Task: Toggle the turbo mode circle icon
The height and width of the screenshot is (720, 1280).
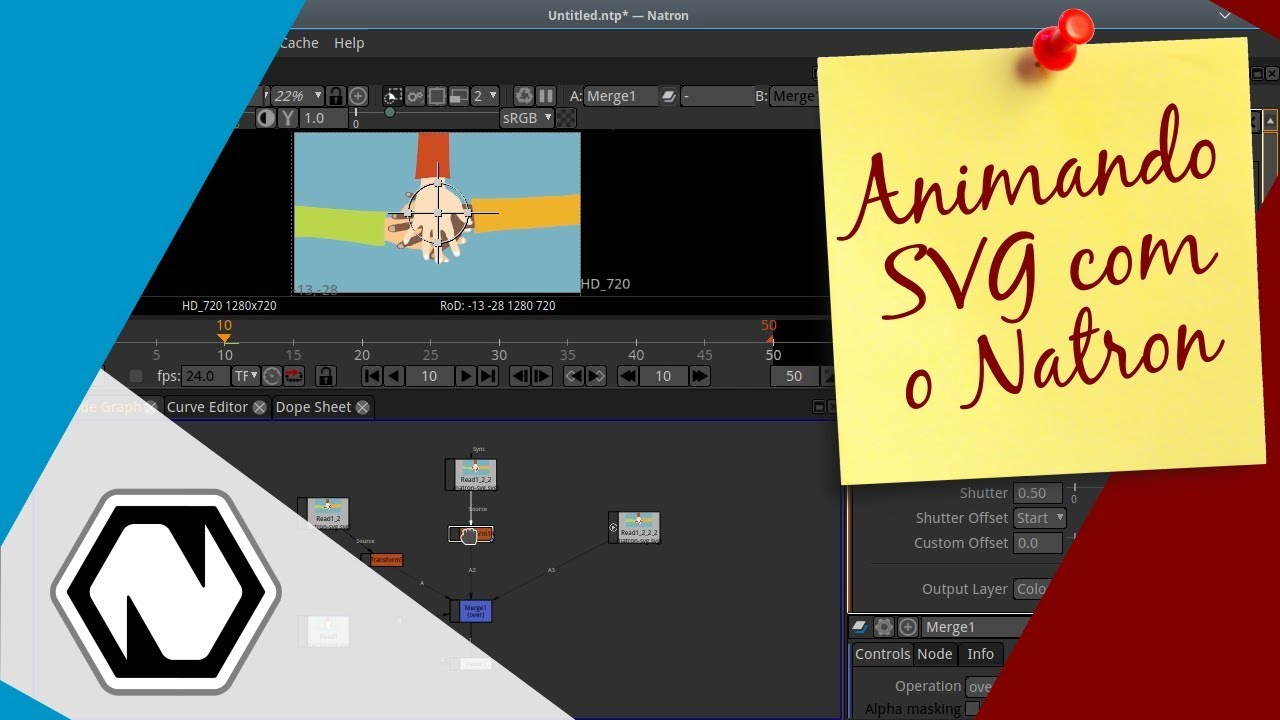Action: click(271, 376)
